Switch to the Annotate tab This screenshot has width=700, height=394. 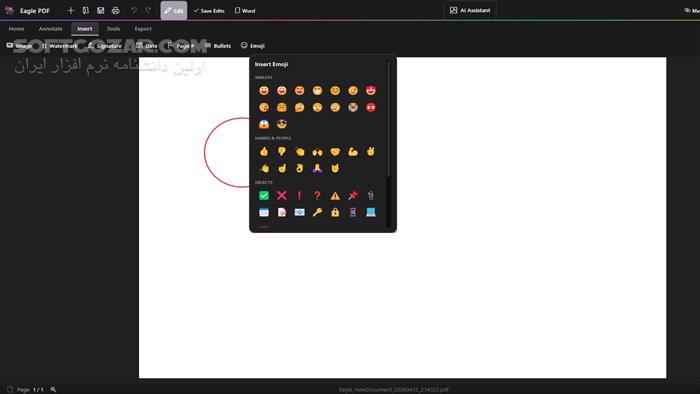point(50,29)
